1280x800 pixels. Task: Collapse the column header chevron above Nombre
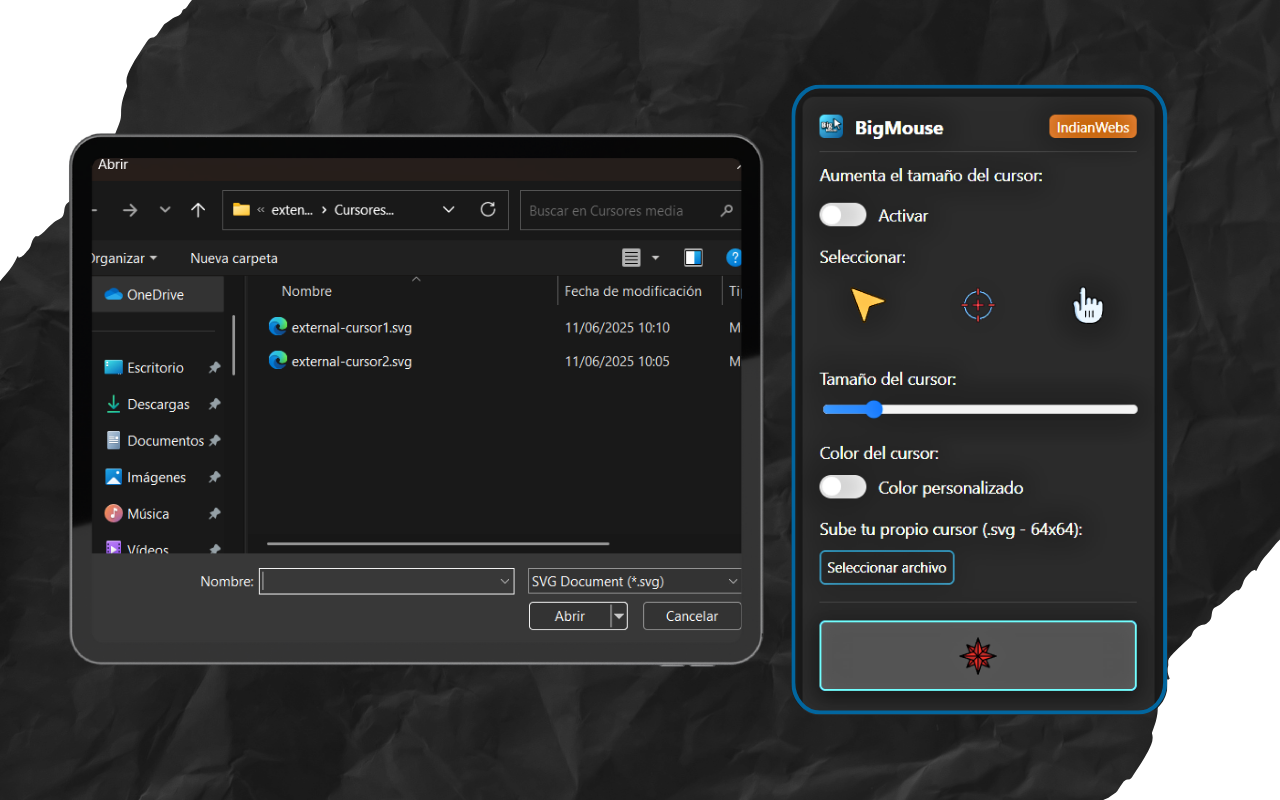(x=417, y=280)
